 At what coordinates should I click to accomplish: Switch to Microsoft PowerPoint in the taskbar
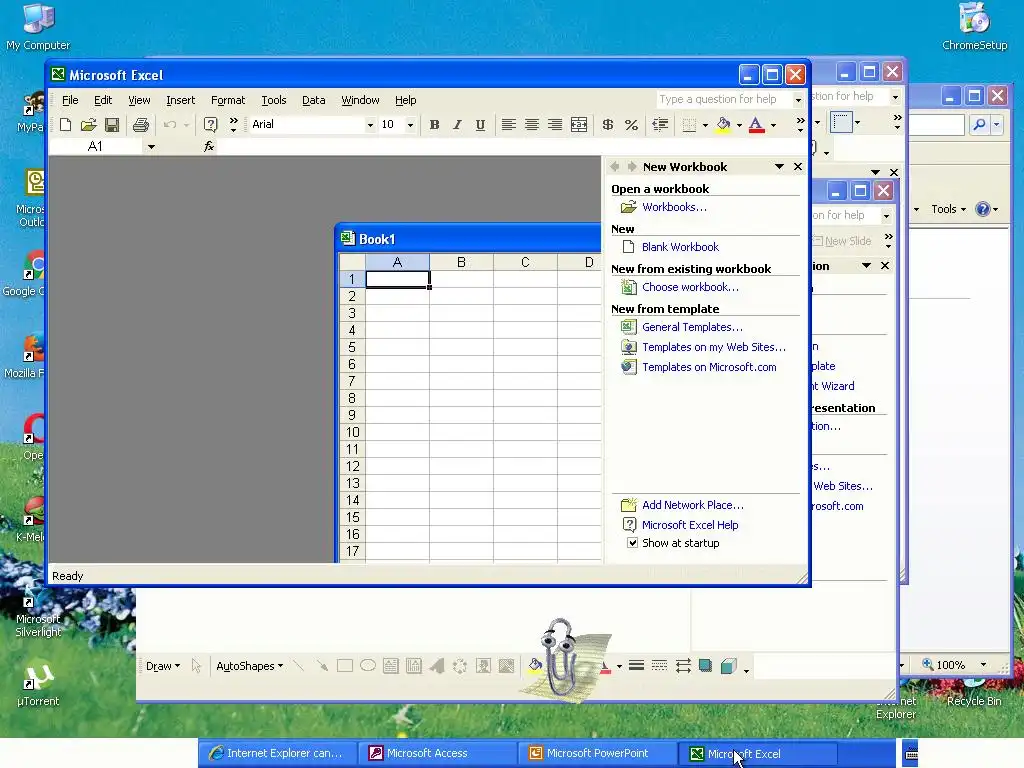[x=598, y=753]
